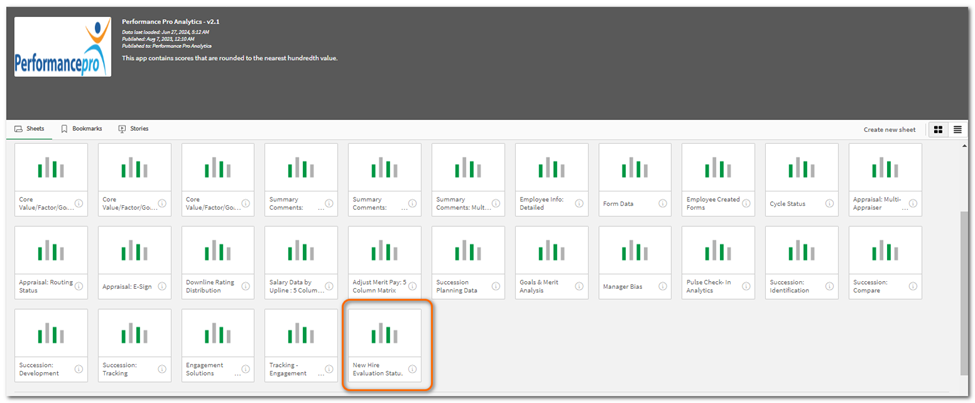Open the Employee Info: Detailed sheet thumbnail

552,168
